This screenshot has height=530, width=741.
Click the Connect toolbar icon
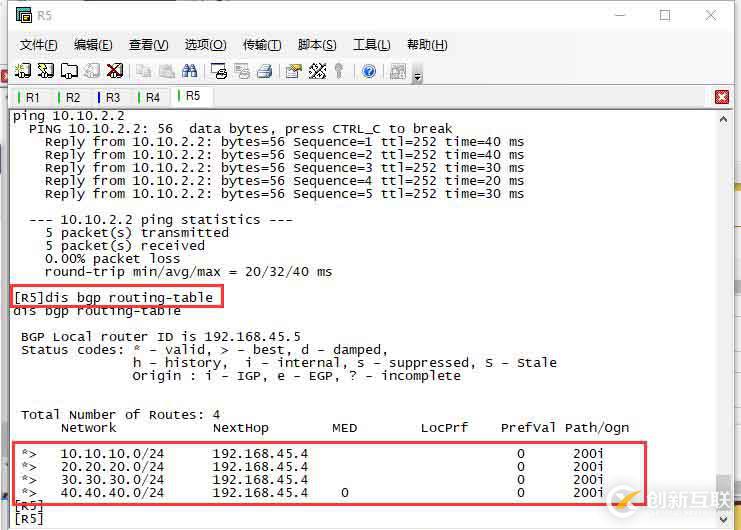coord(22,71)
